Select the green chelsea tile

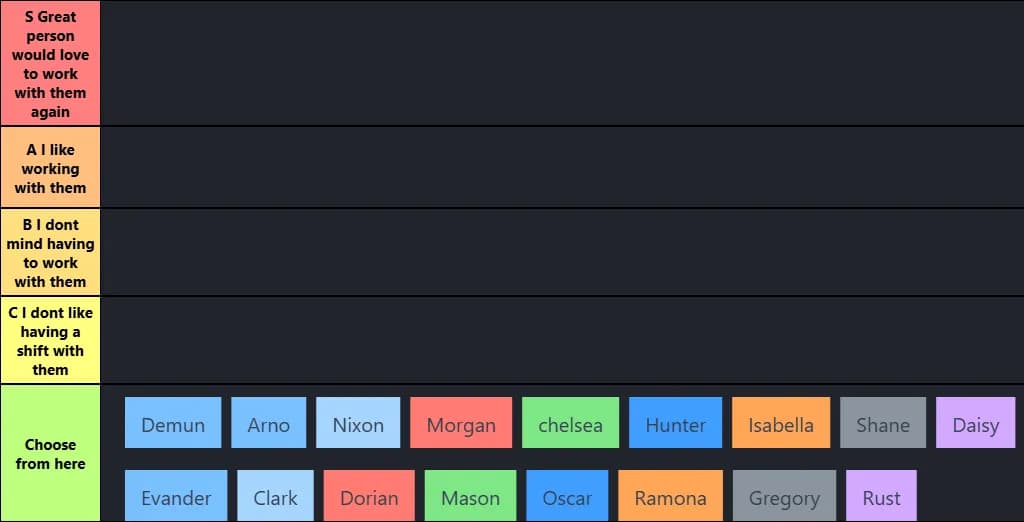(570, 423)
